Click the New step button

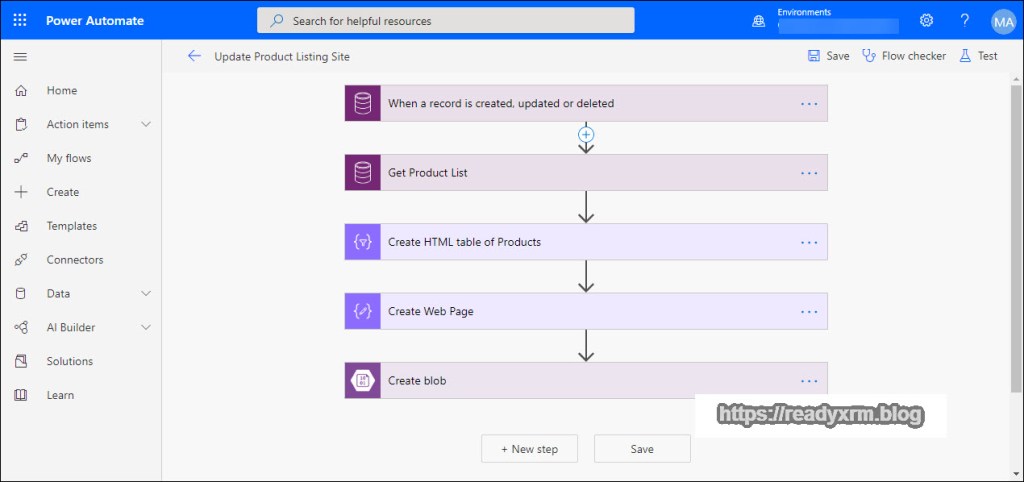(x=529, y=449)
